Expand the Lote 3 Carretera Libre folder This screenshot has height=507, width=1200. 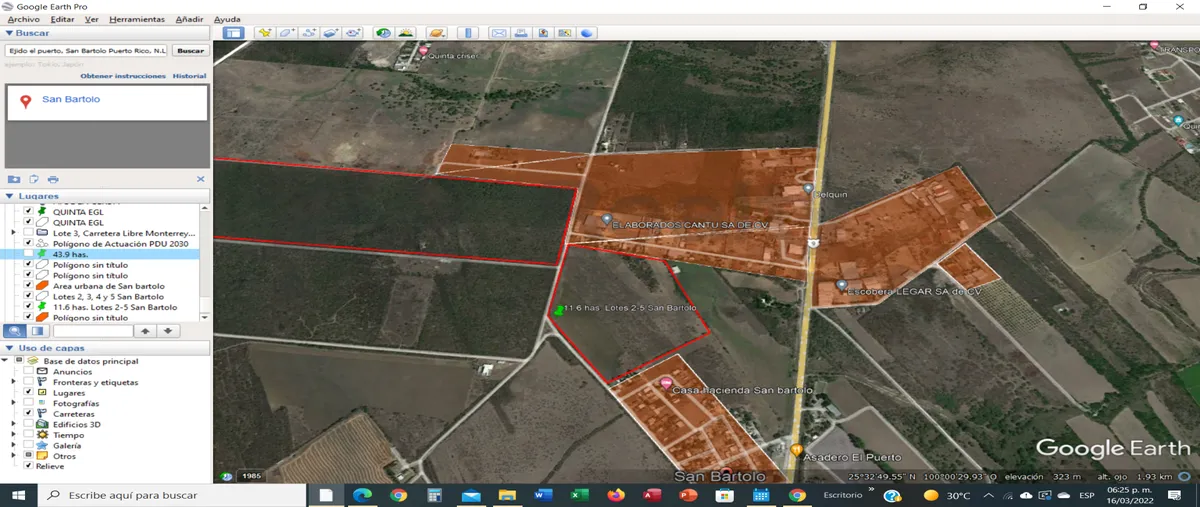click(14, 233)
